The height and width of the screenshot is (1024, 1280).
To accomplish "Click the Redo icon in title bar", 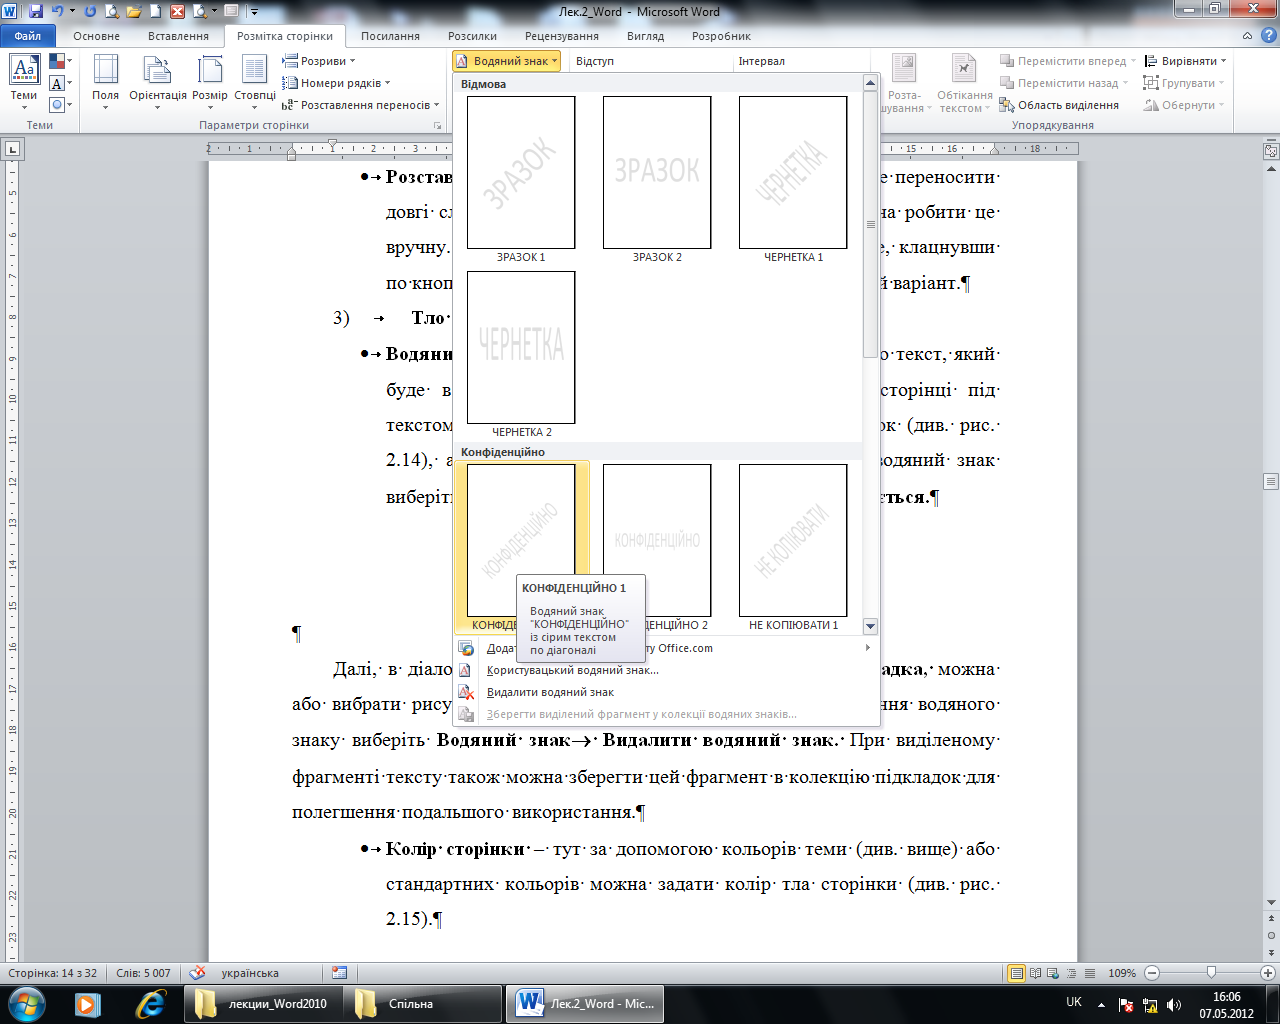I will (90, 12).
